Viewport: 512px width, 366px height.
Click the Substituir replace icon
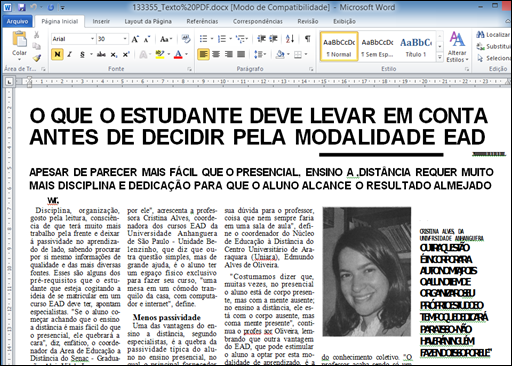(x=481, y=46)
